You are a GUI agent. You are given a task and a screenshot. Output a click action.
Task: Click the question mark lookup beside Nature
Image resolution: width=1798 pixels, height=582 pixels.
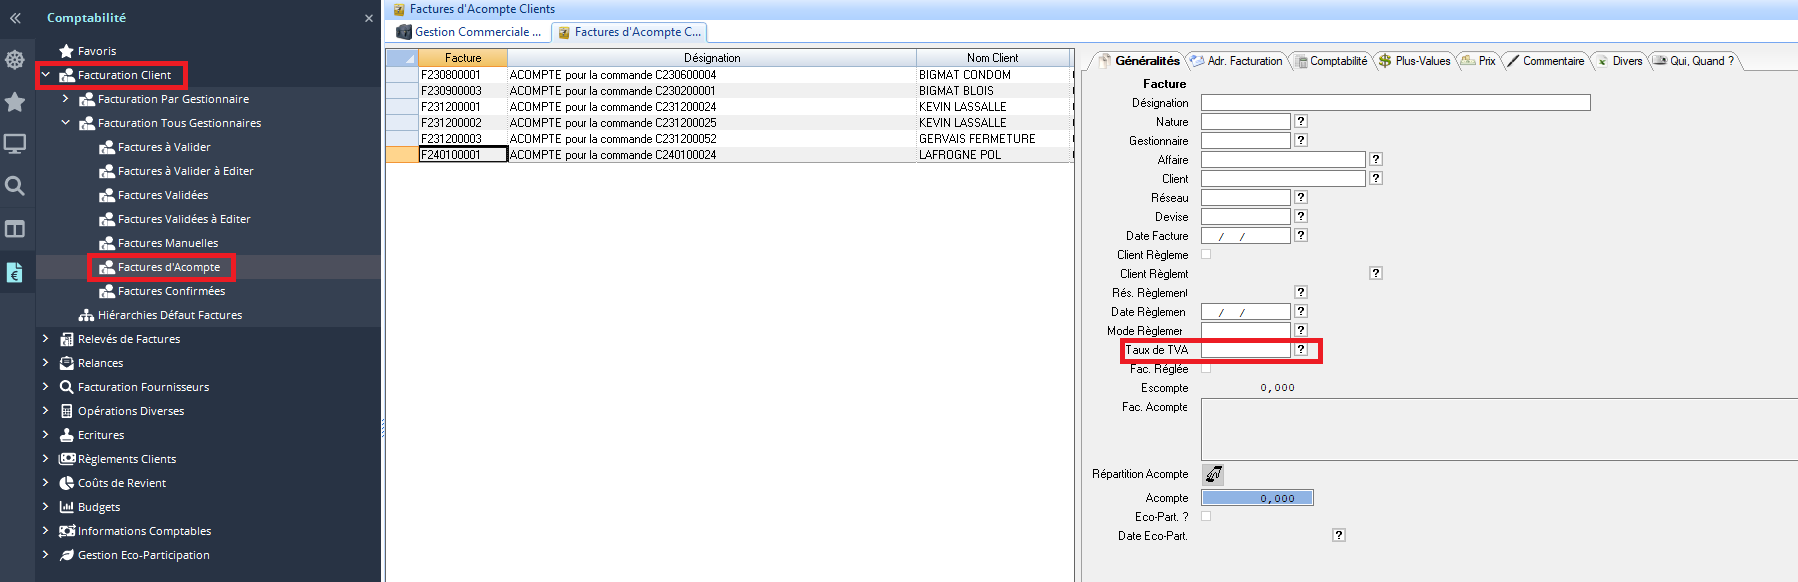tap(1301, 122)
